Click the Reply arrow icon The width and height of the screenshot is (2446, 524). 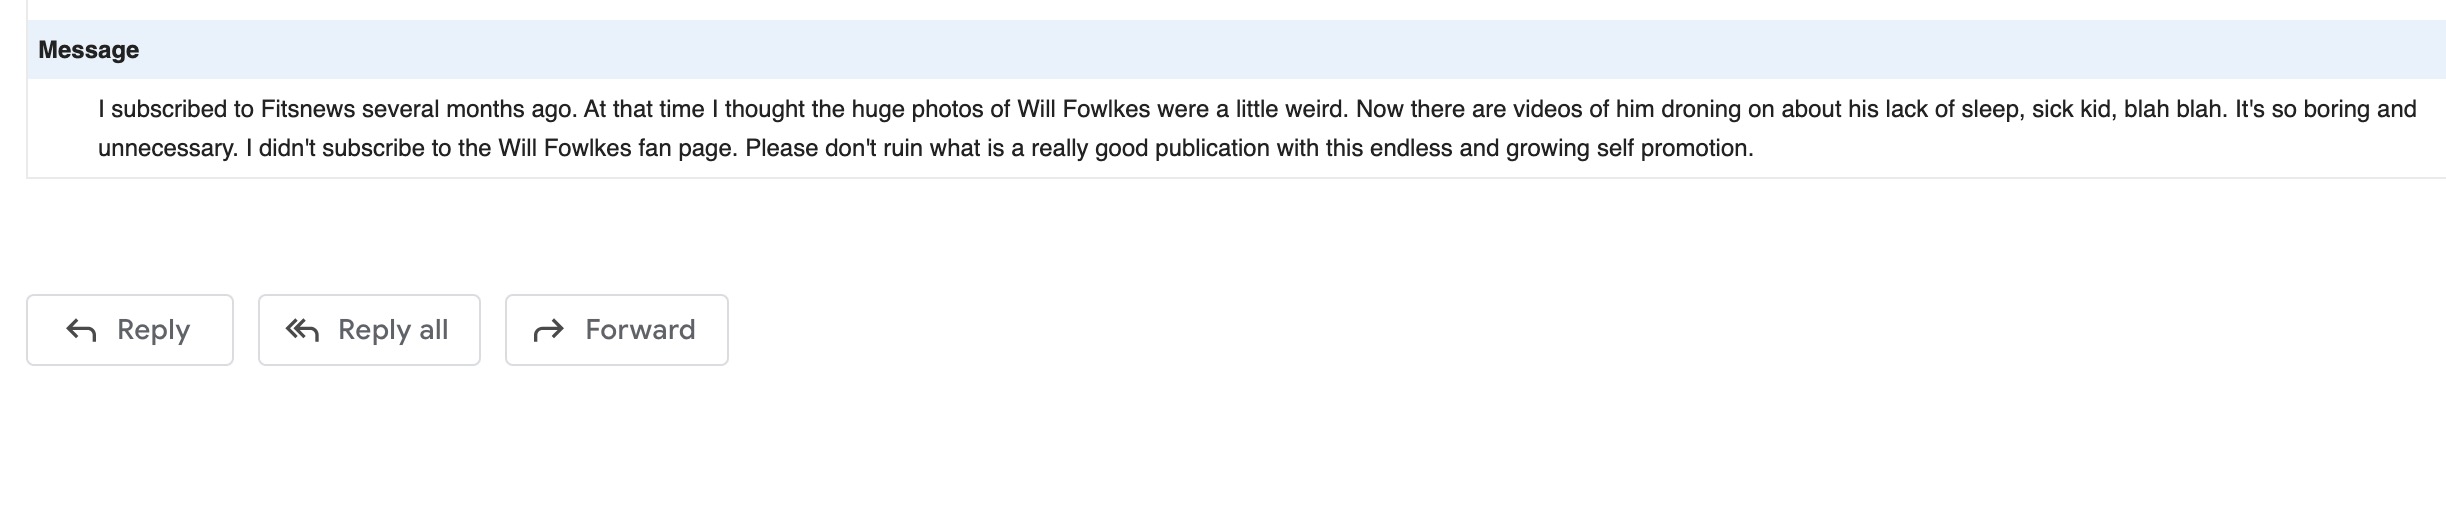[x=81, y=330]
